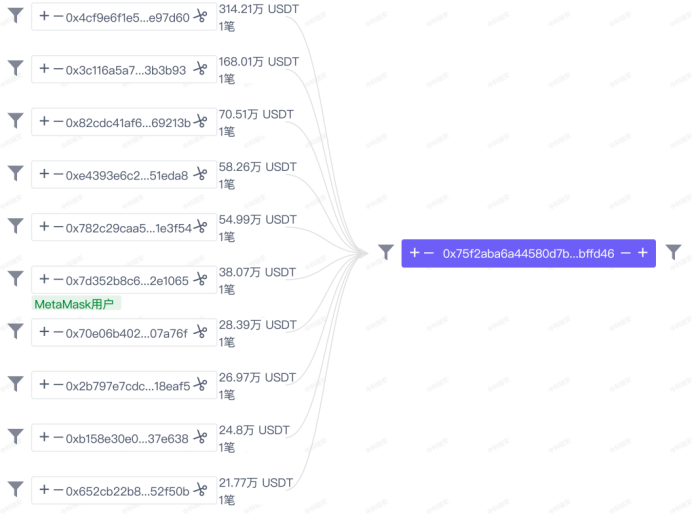The width and height of the screenshot is (692, 522).
Task: Select address 0x7d352b8c6...2e1065
Action: coord(127,281)
